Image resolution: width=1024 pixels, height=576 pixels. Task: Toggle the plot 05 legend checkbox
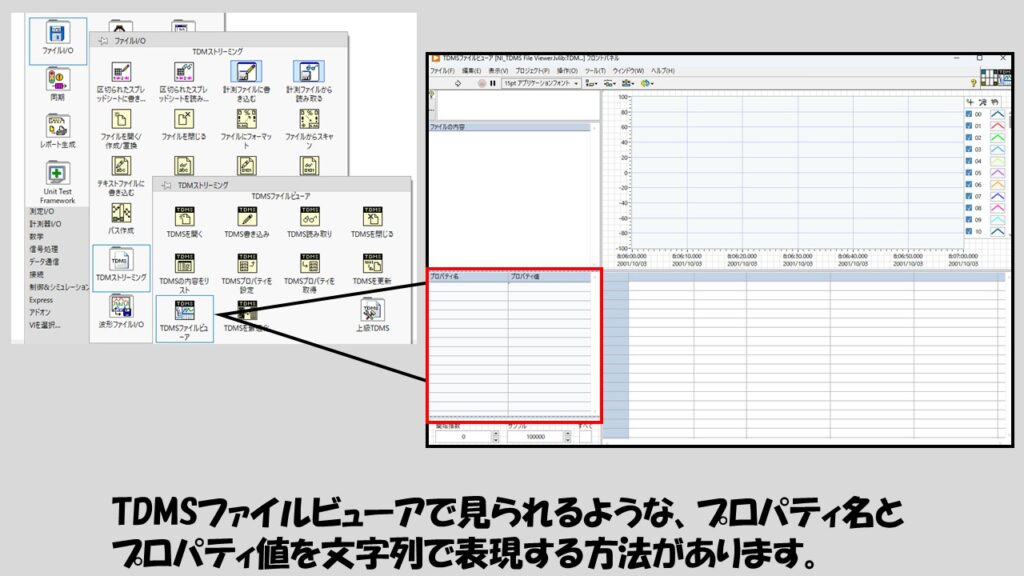969,172
